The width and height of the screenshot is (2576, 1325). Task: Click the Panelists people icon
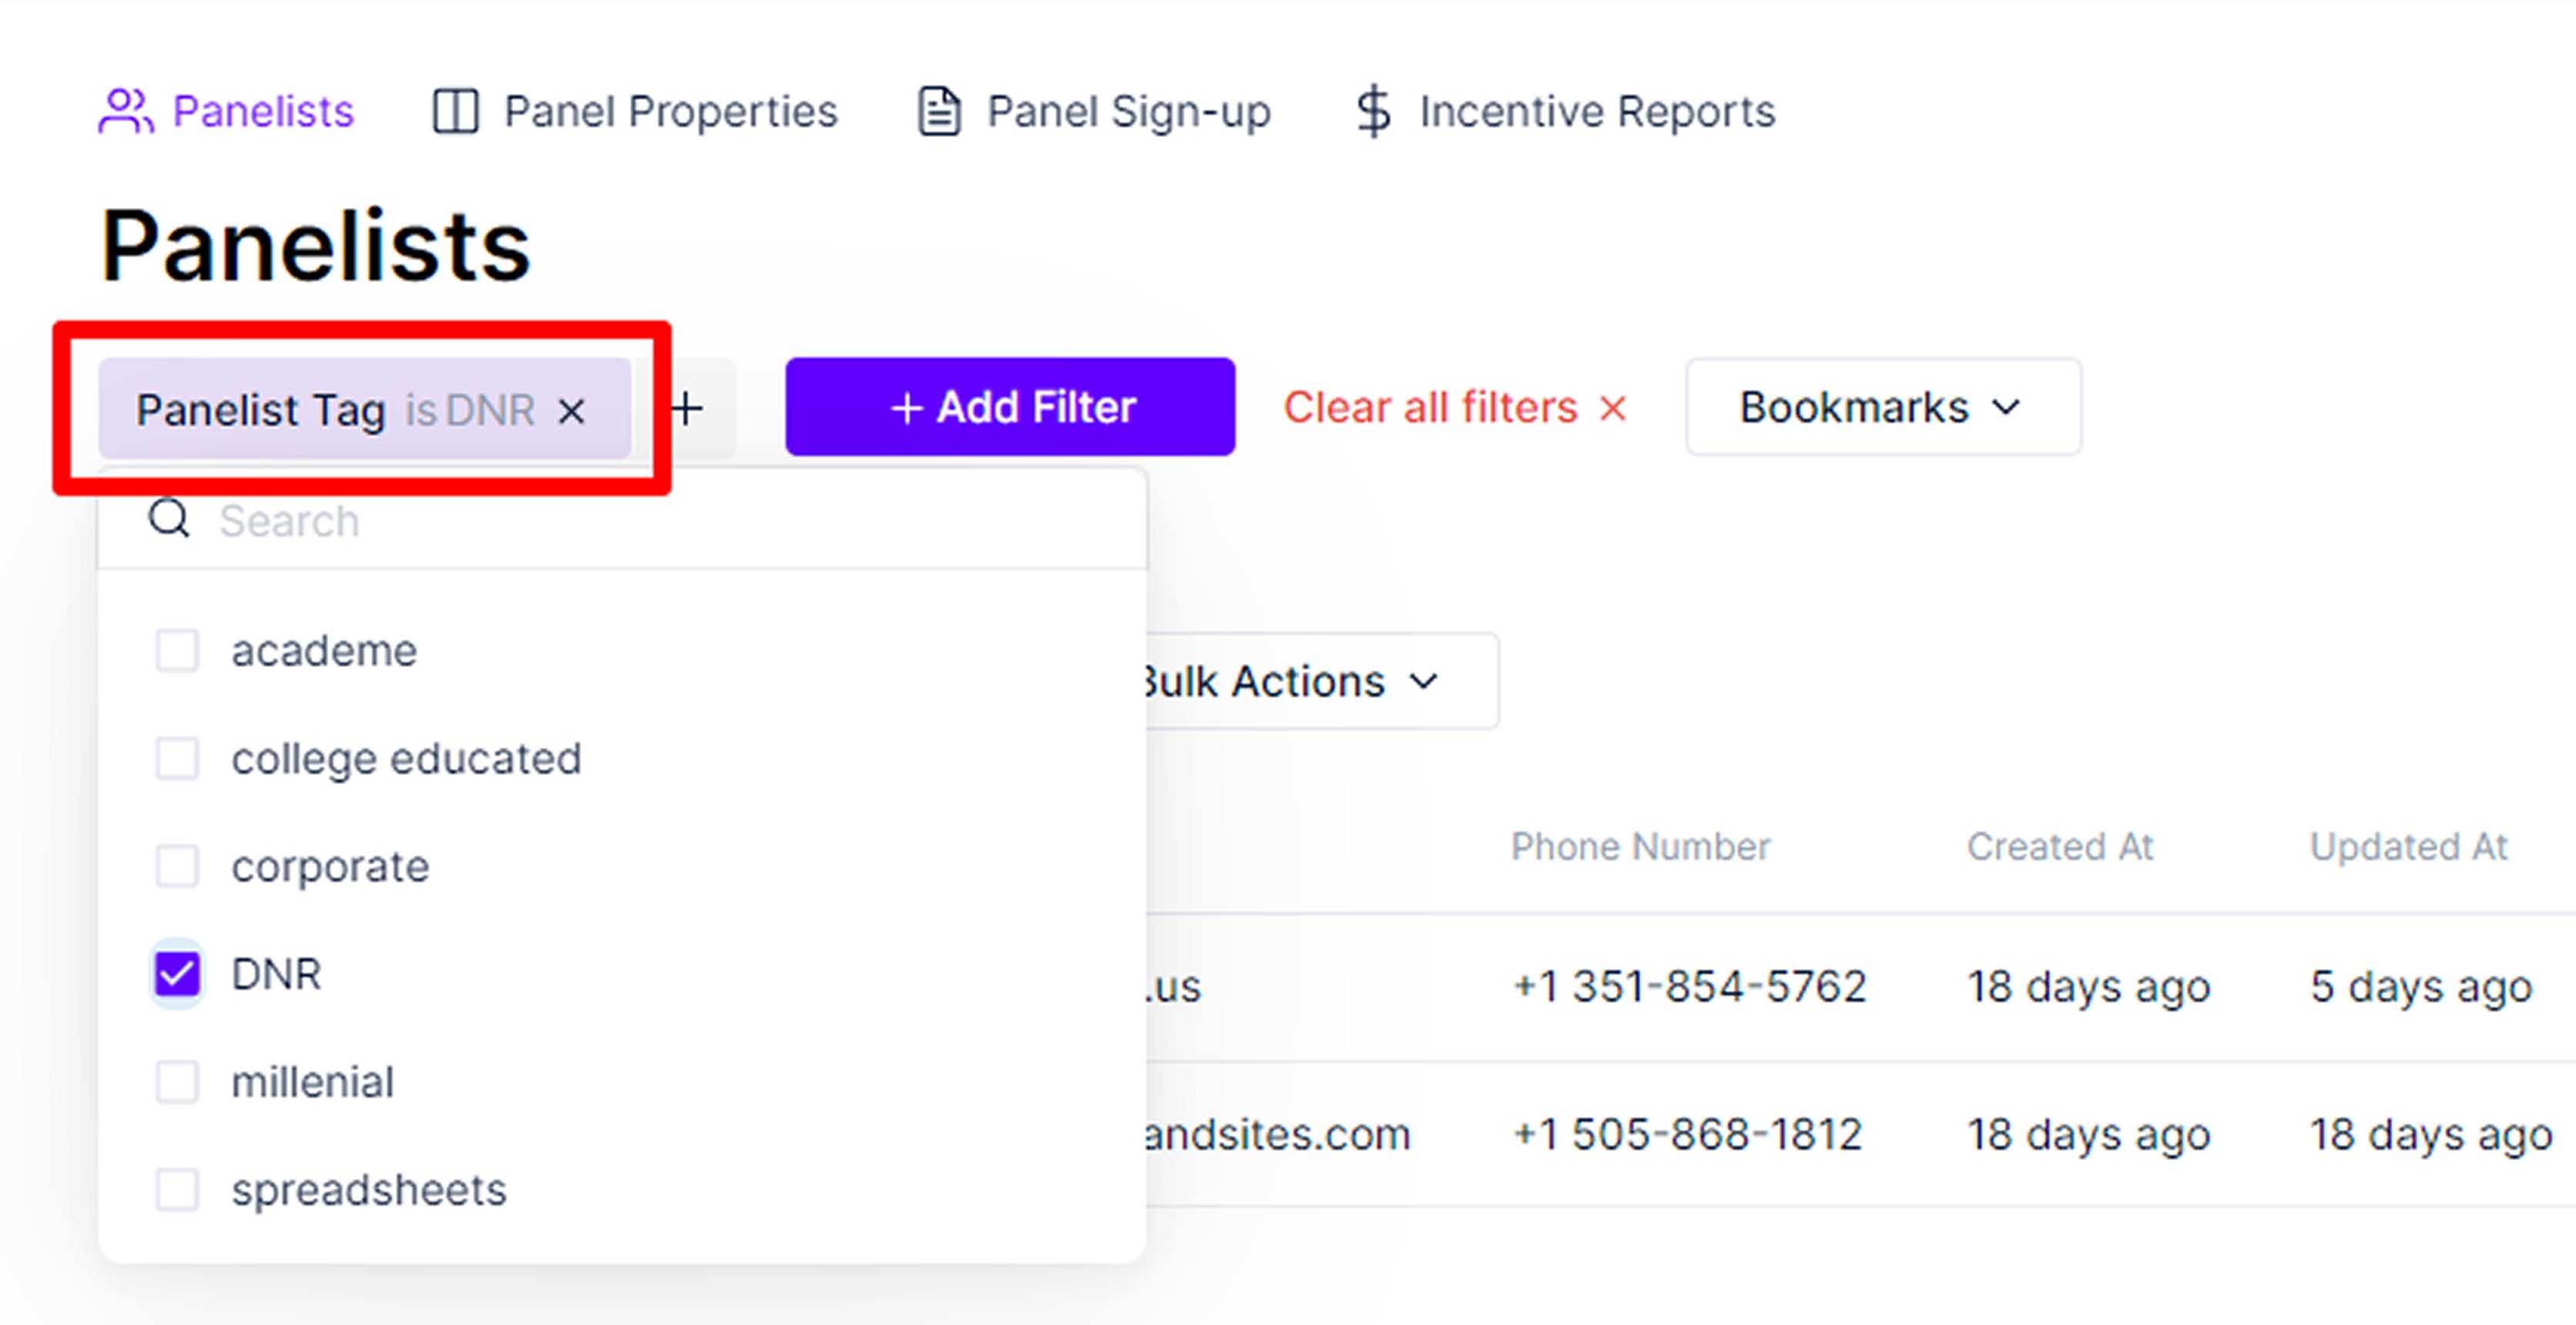126,111
